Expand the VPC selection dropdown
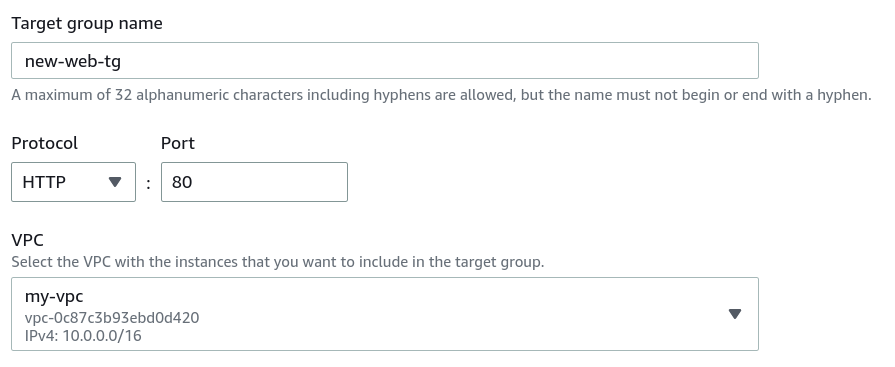The width and height of the screenshot is (895, 367). (x=385, y=314)
